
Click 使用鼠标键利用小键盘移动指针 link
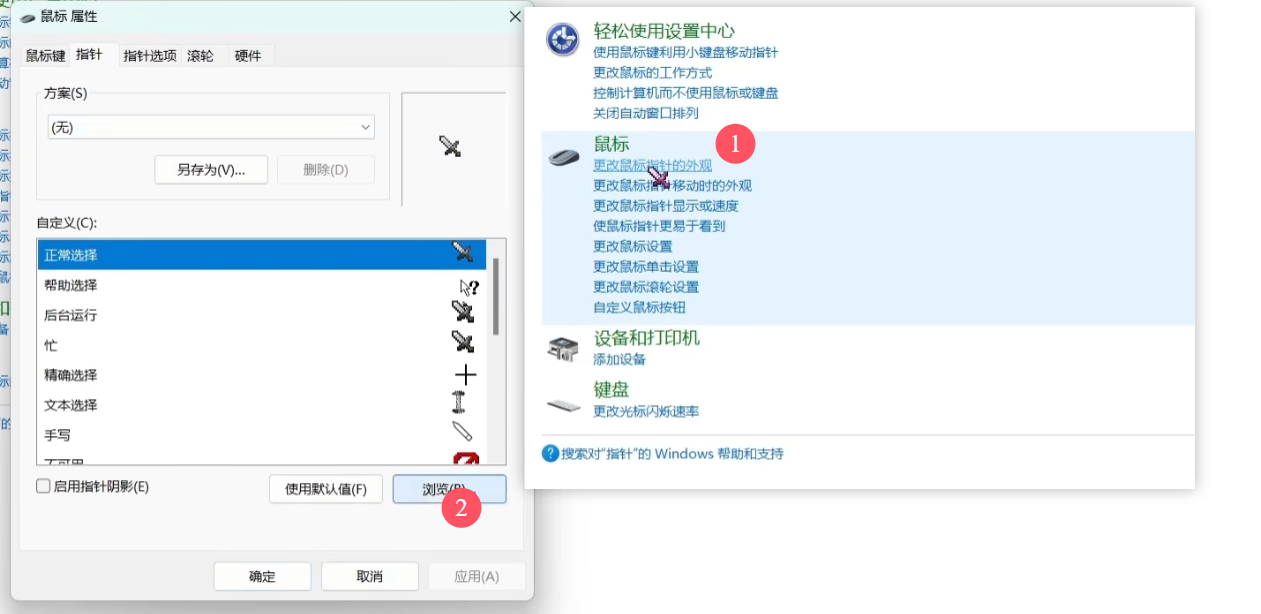pos(685,52)
